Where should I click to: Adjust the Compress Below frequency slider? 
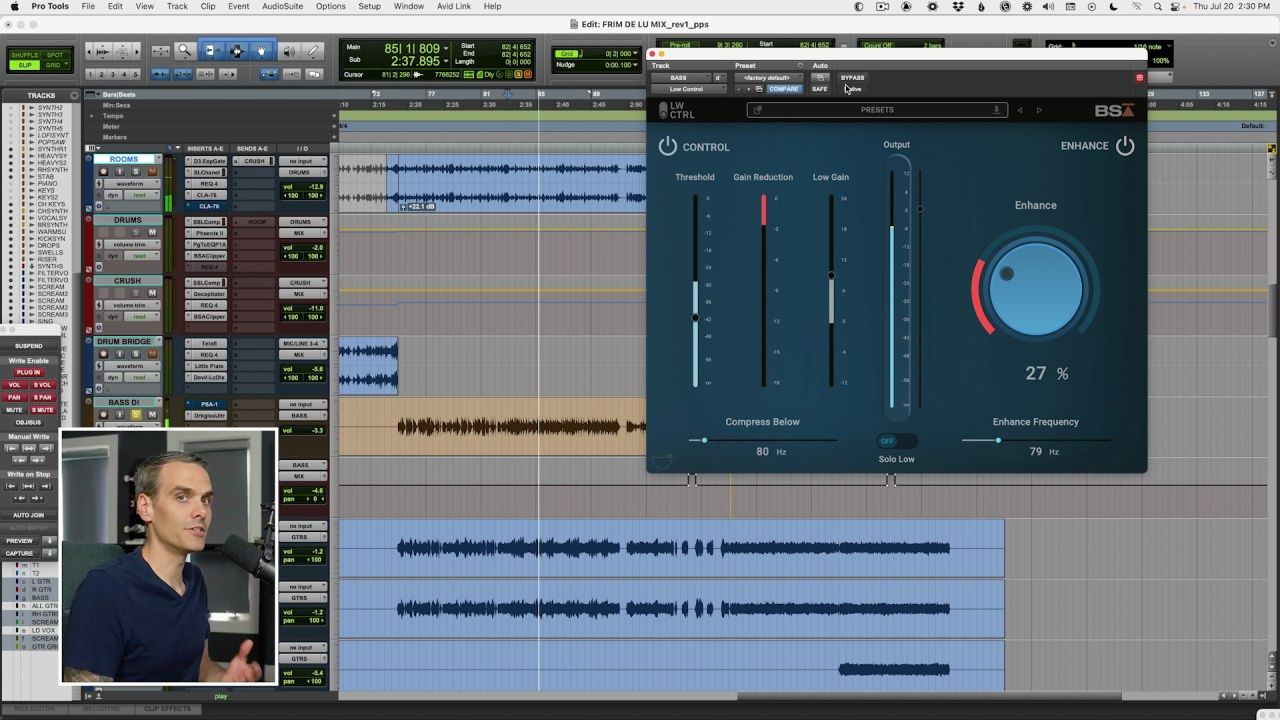click(x=704, y=440)
